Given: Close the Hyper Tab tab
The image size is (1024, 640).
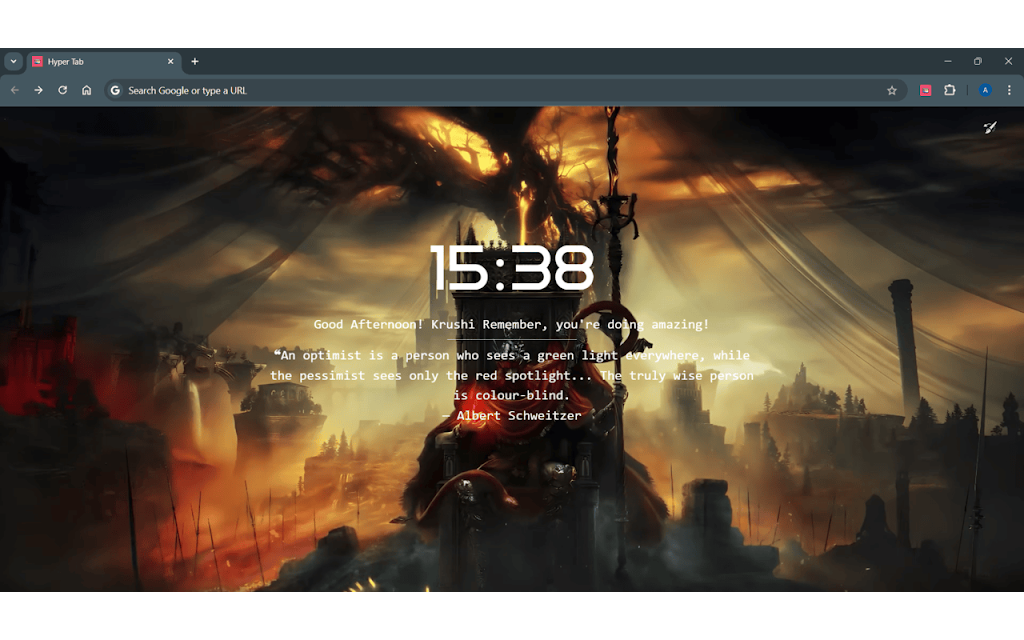Looking at the screenshot, I should 170,61.
